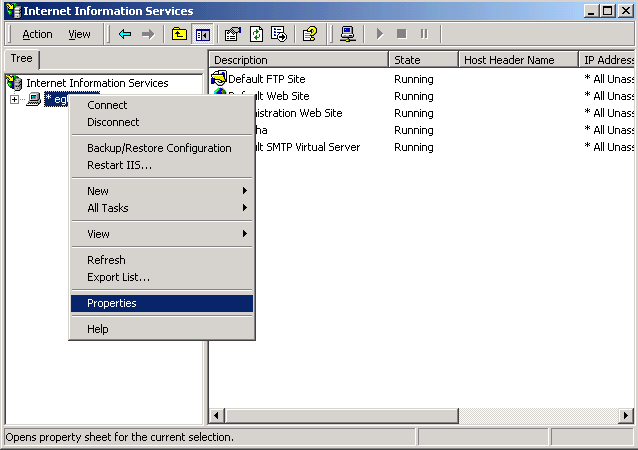Sort by the IP Address column header
Screen dimensions: 638x450
[607, 60]
